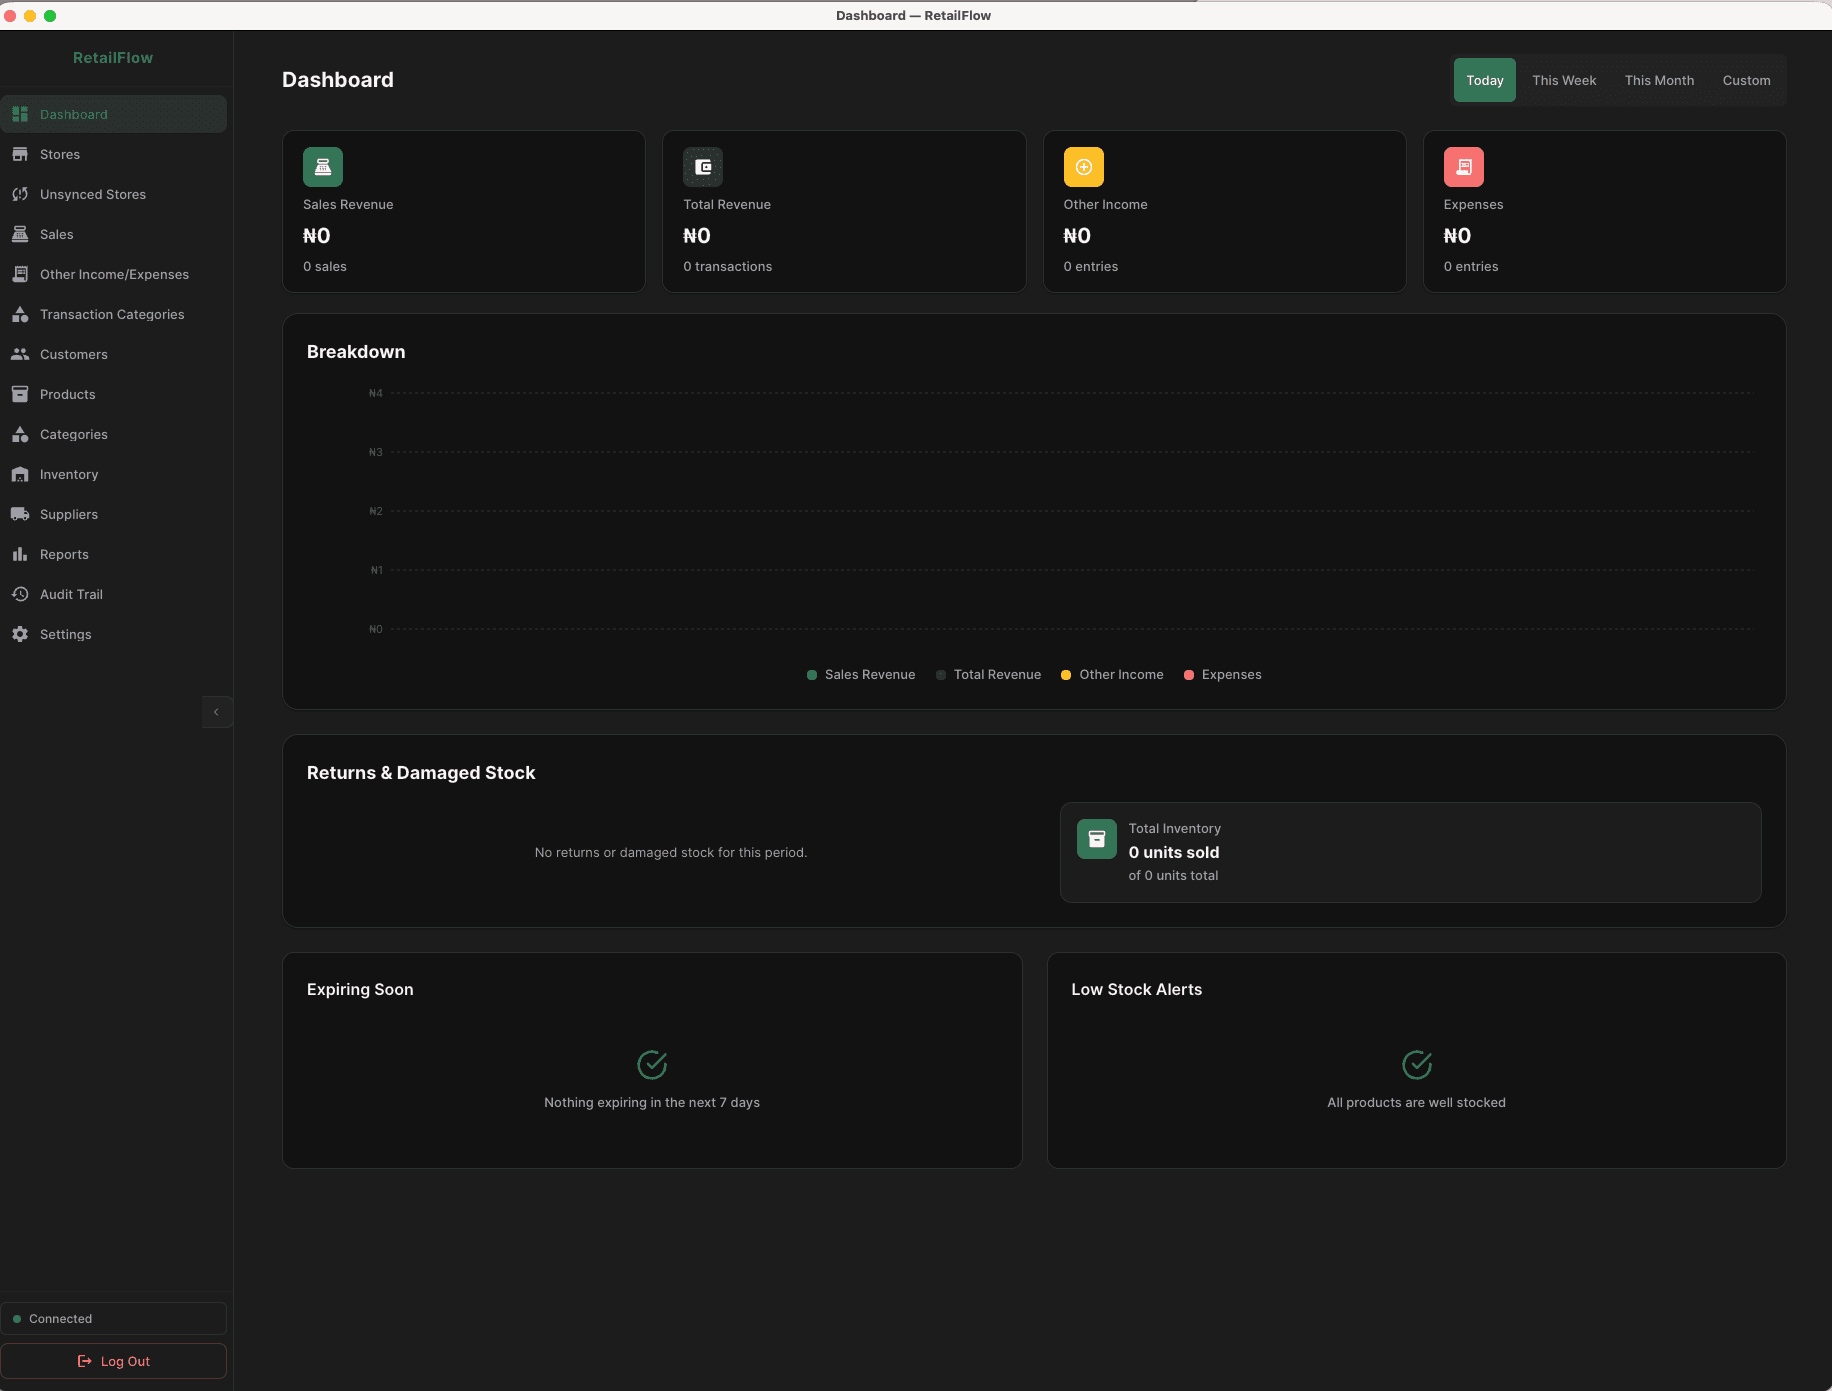Click the Customers people icon
Screen dimensions: 1832x1391
20,354
